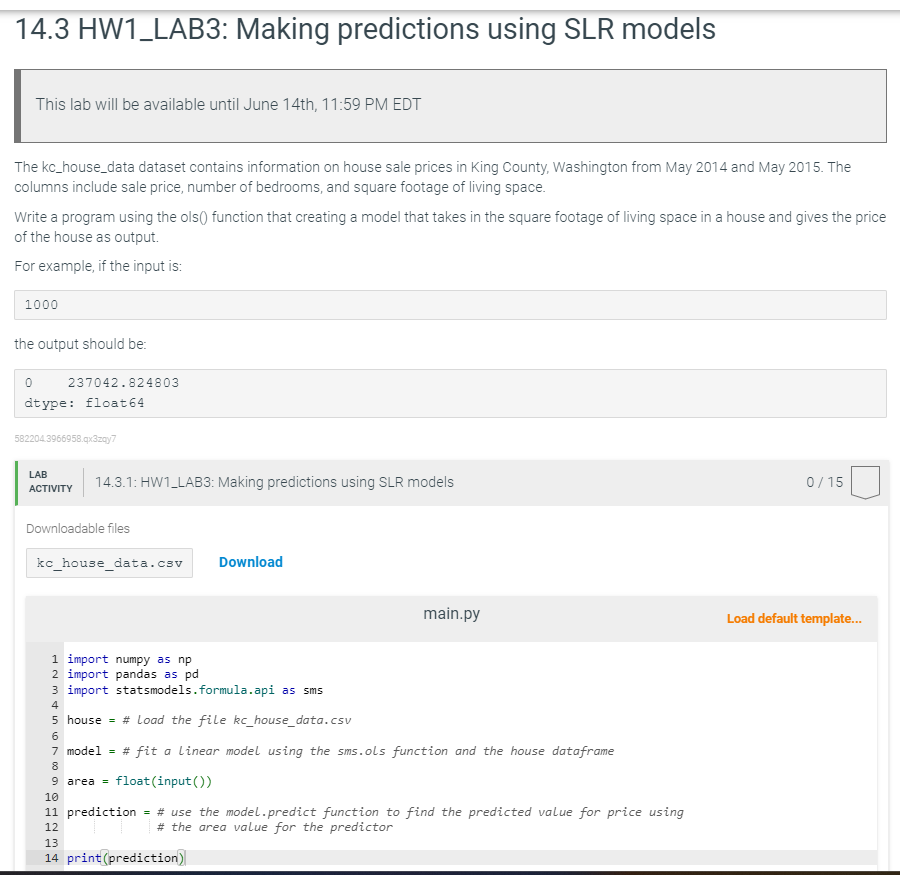Click the June 14th availability notice banner
This screenshot has width=900, height=875.
tap(450, 105)
